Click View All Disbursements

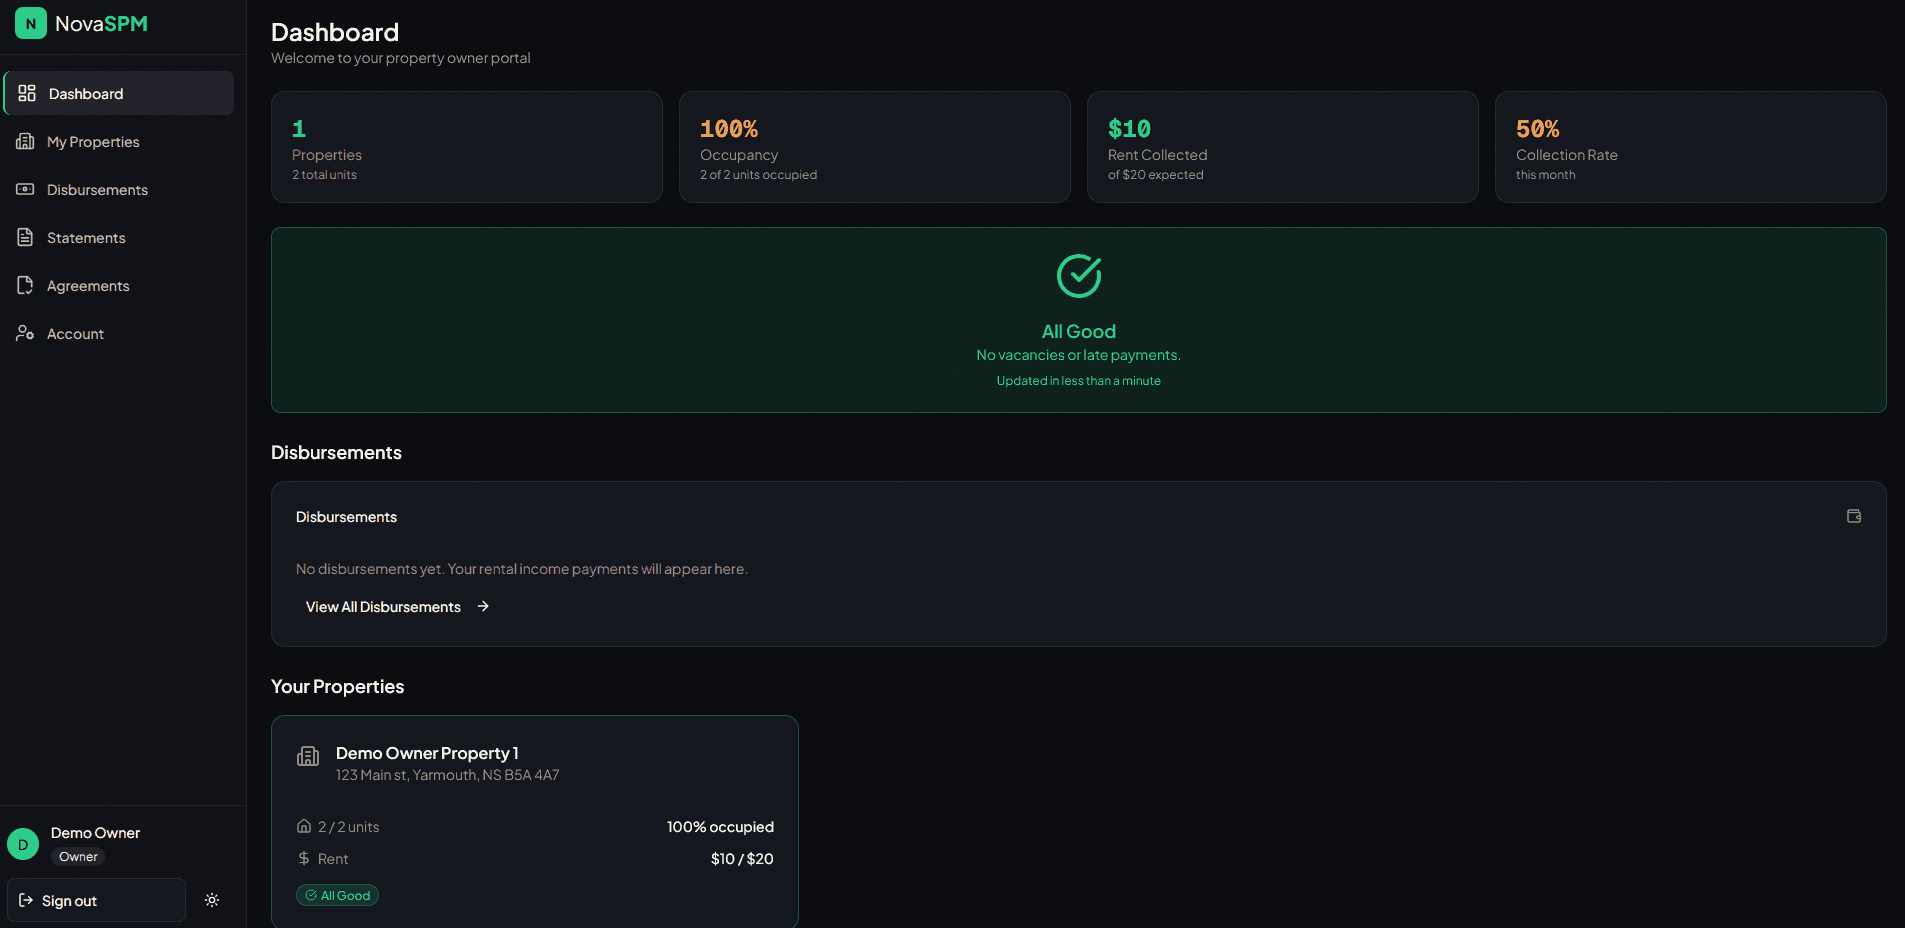coord(383,606)
